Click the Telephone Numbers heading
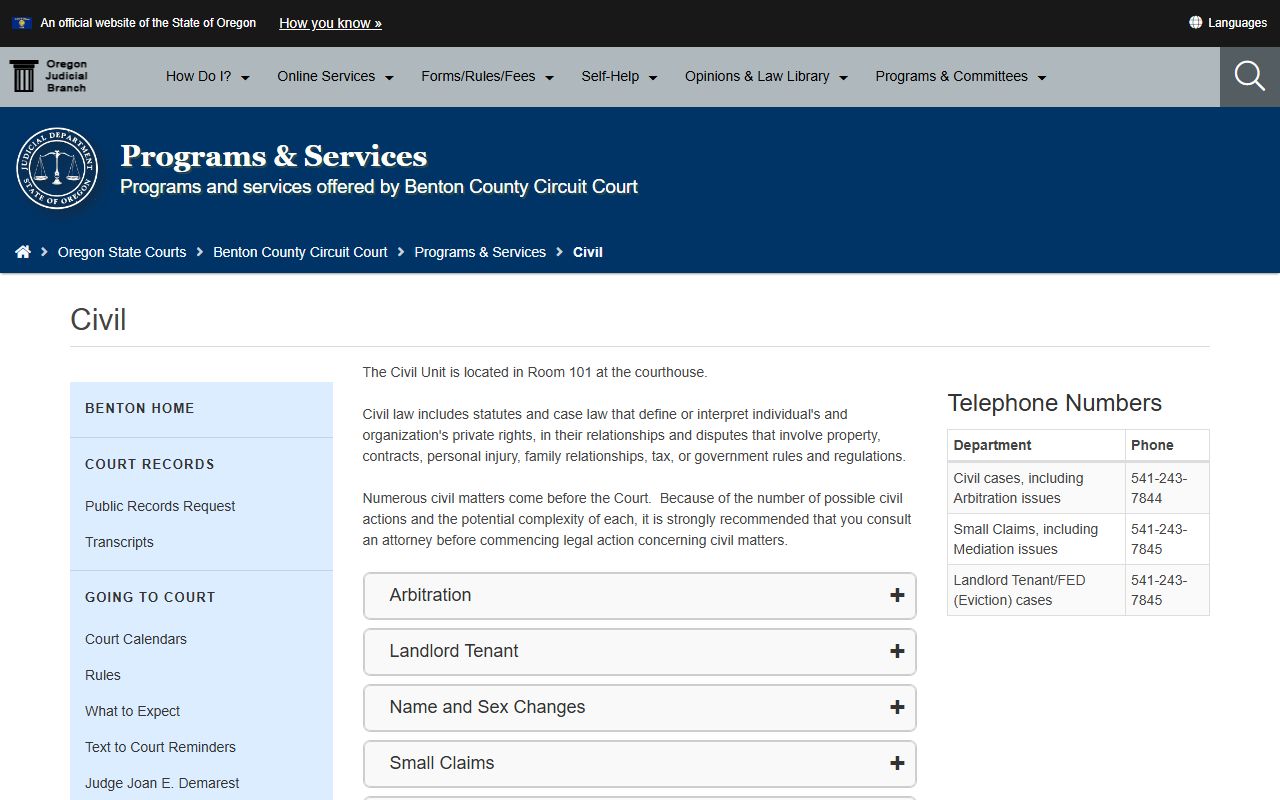The width and height of the screenshot is (1280, 800). point(1054,403)
